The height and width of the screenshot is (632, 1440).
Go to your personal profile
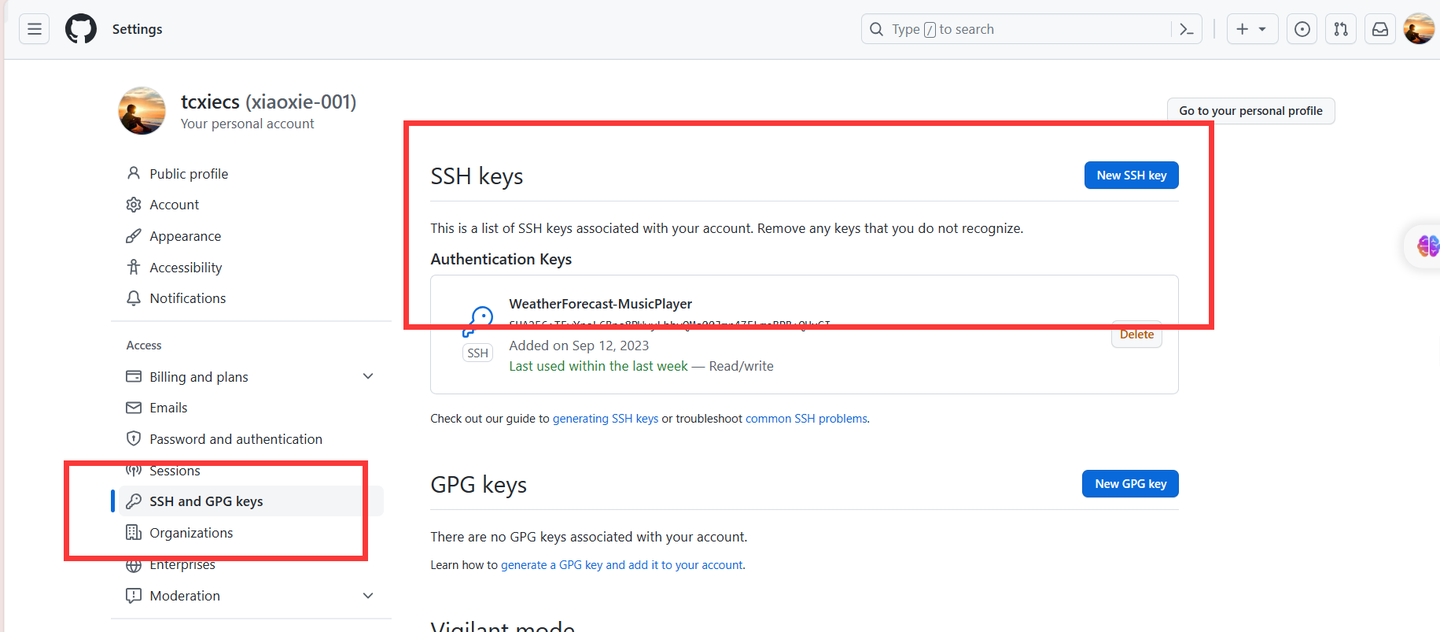coord(1251,110)
